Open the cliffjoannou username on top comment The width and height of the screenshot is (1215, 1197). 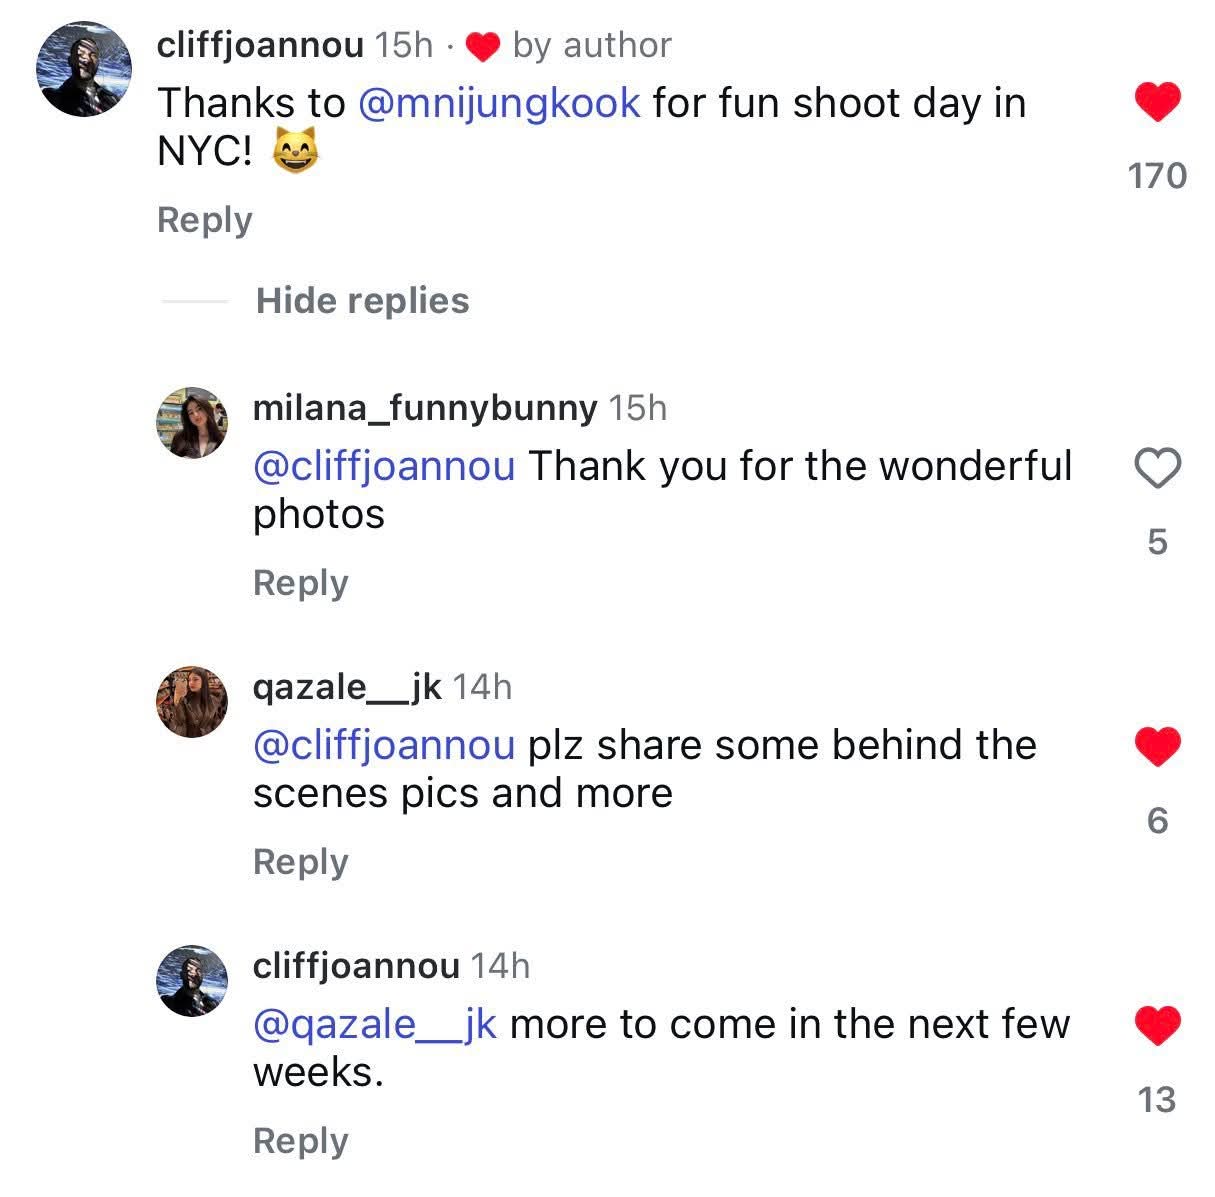coord(260,45)
